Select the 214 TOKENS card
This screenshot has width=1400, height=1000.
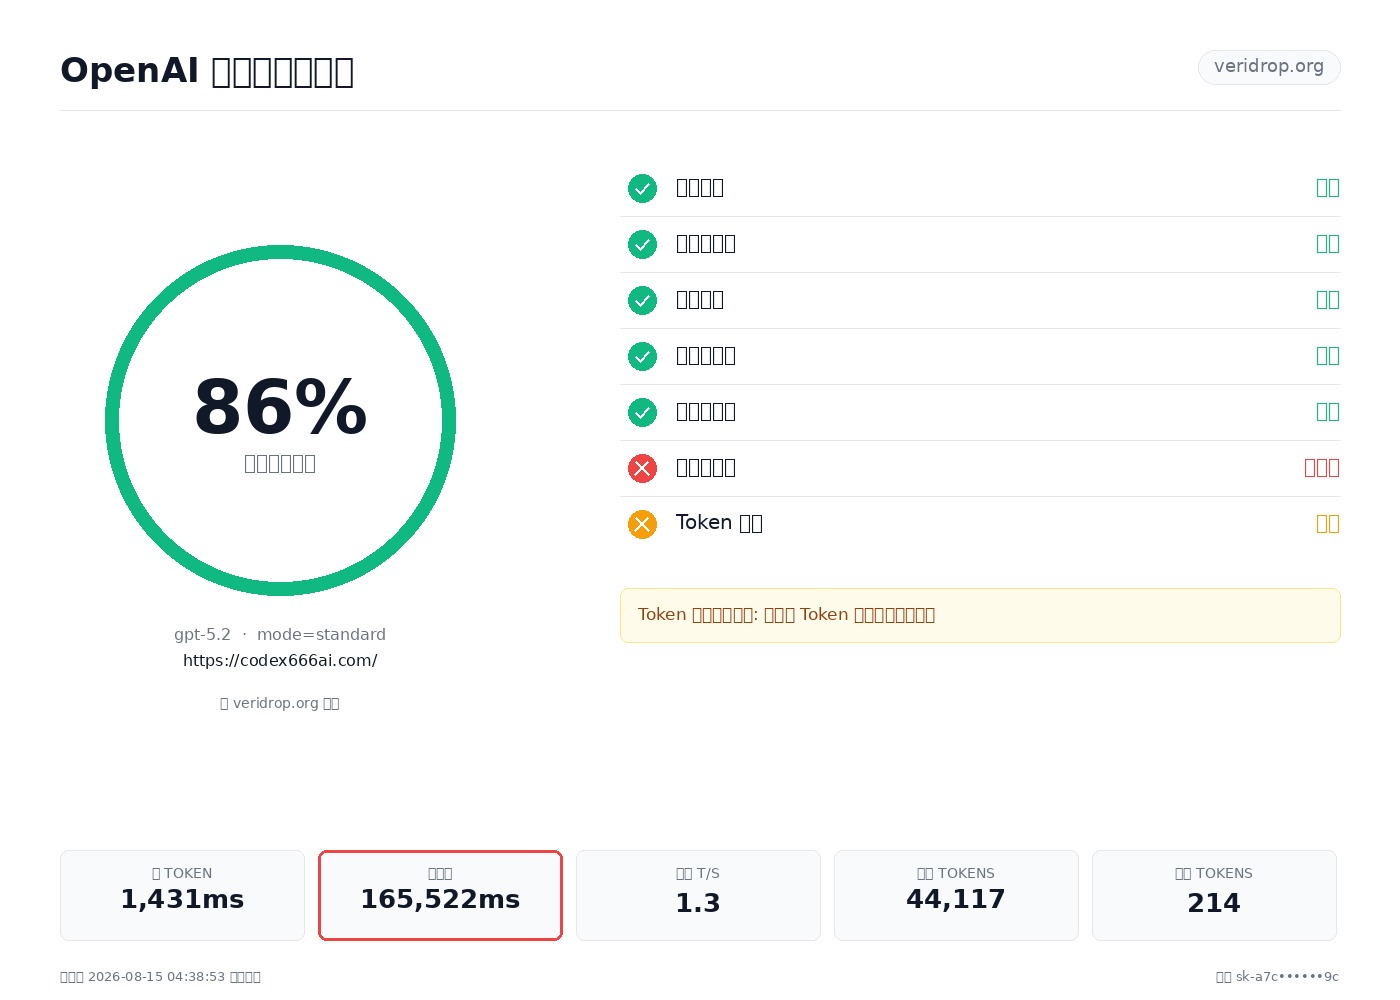point(1214,895)
